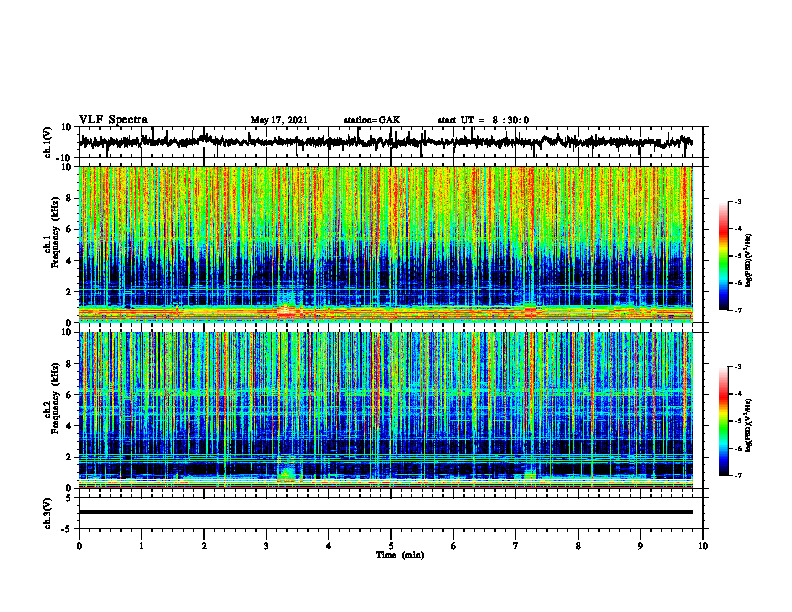This screenshot has height=612, width=792.
Task: Click the -7 value on ch.2 colorbar
Action: 737,475
